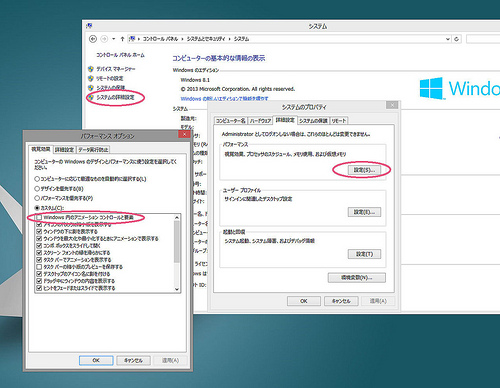
Task: Uncheck ウィンドウの下に影を表示する
Action: point(39,231)
